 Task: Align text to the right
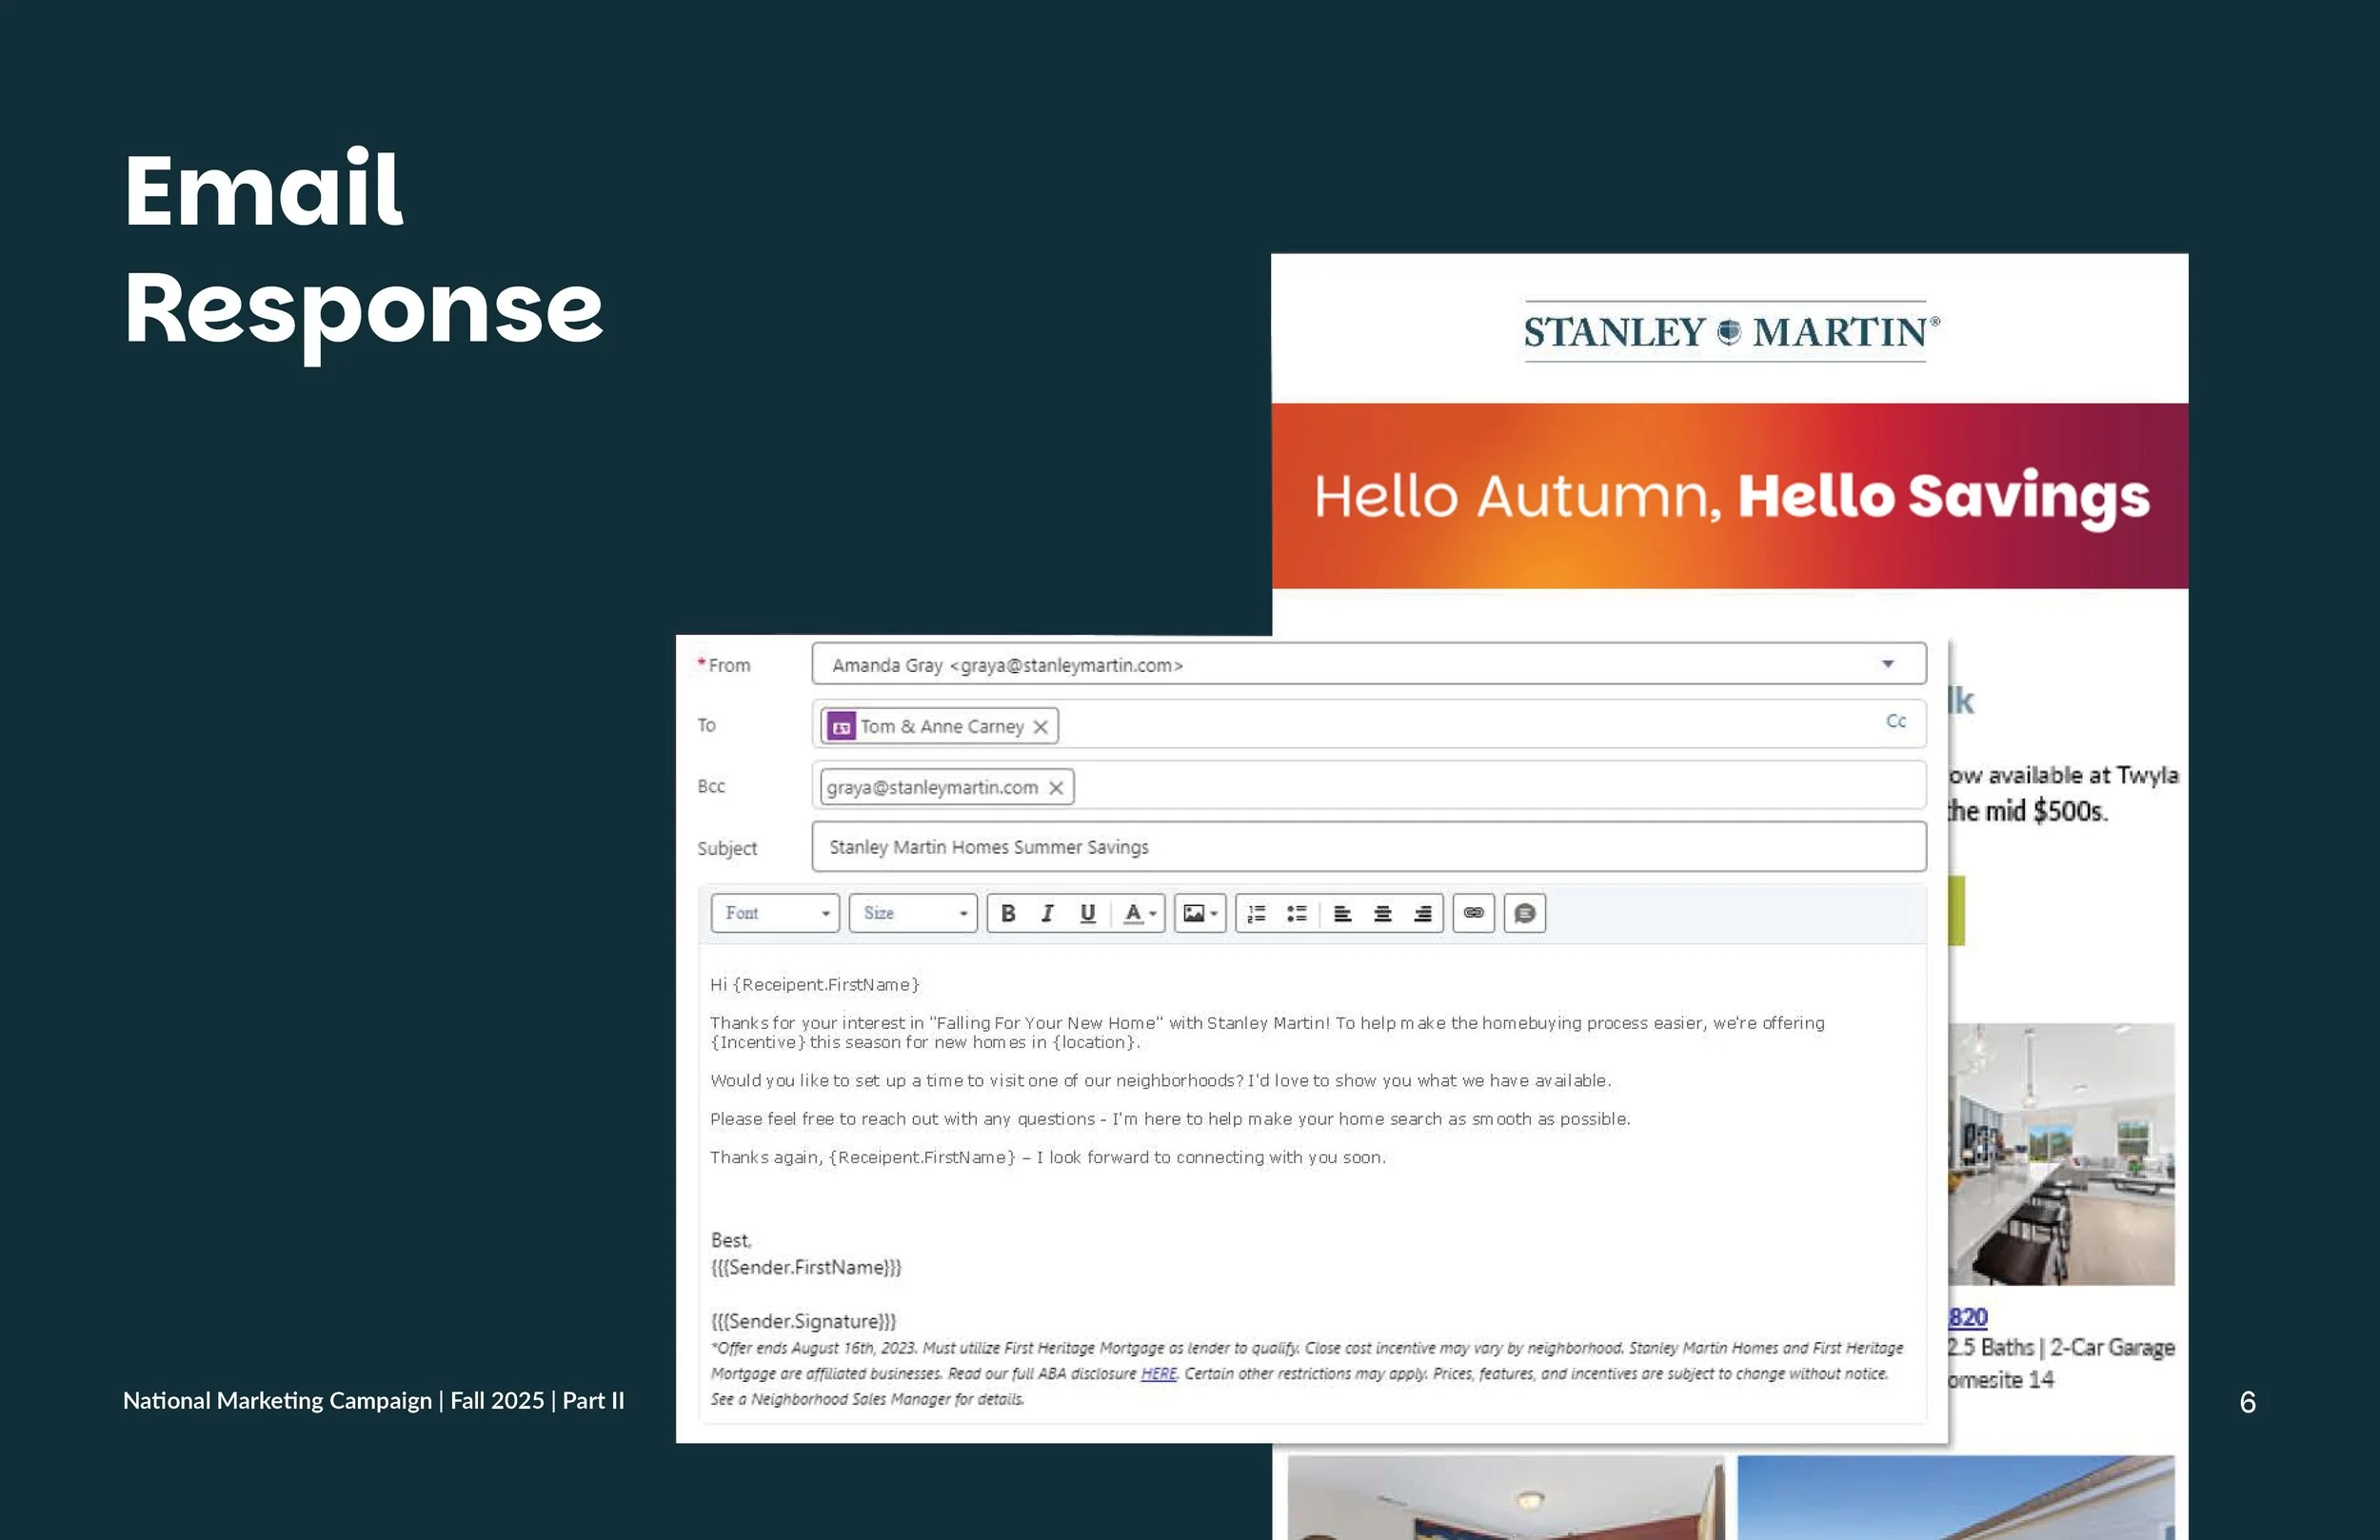[1423, 913]
